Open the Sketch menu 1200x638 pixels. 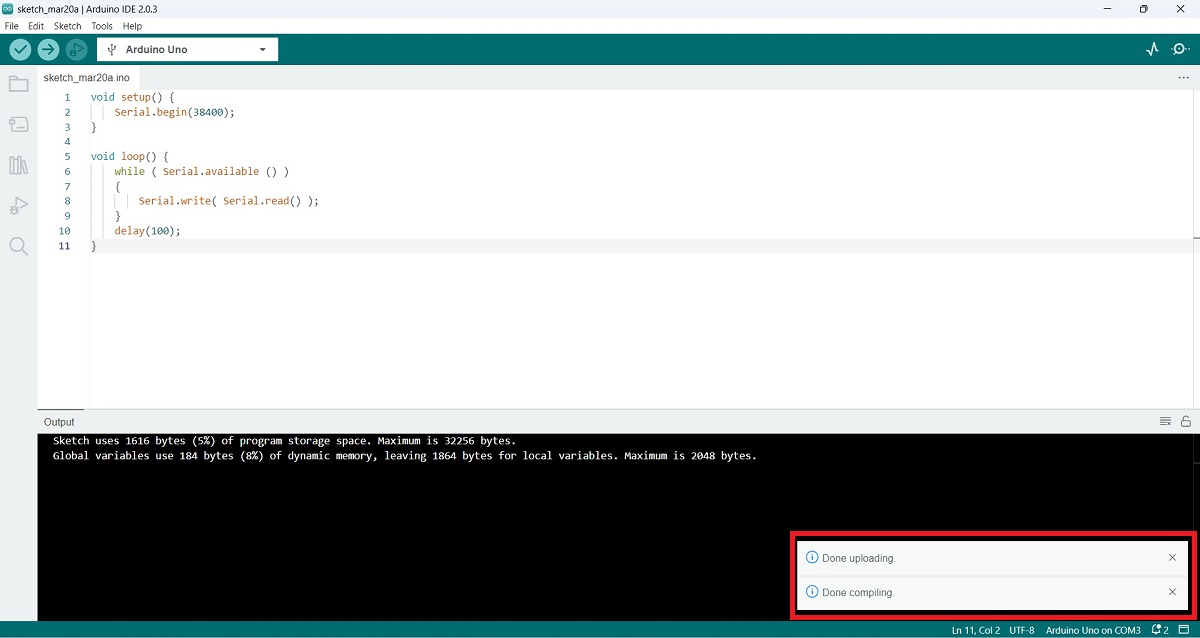(67, 26)
